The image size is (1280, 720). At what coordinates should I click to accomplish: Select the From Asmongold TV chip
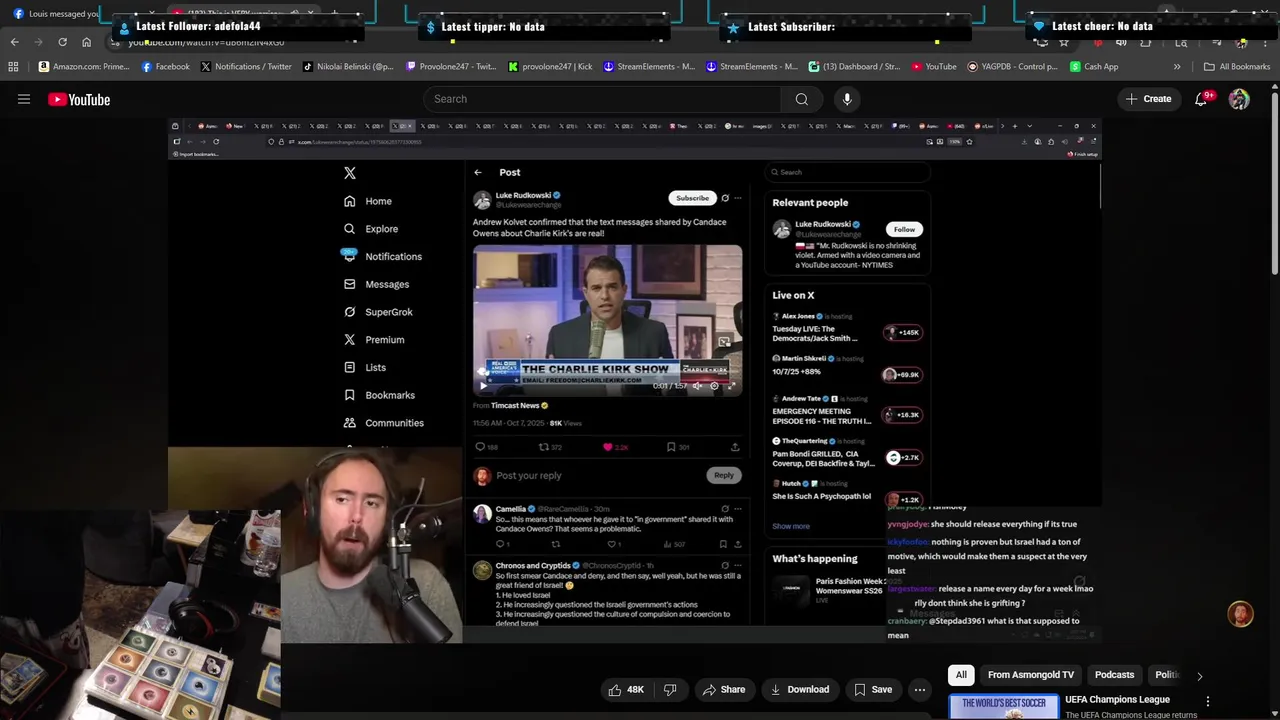click(1031, 675)
